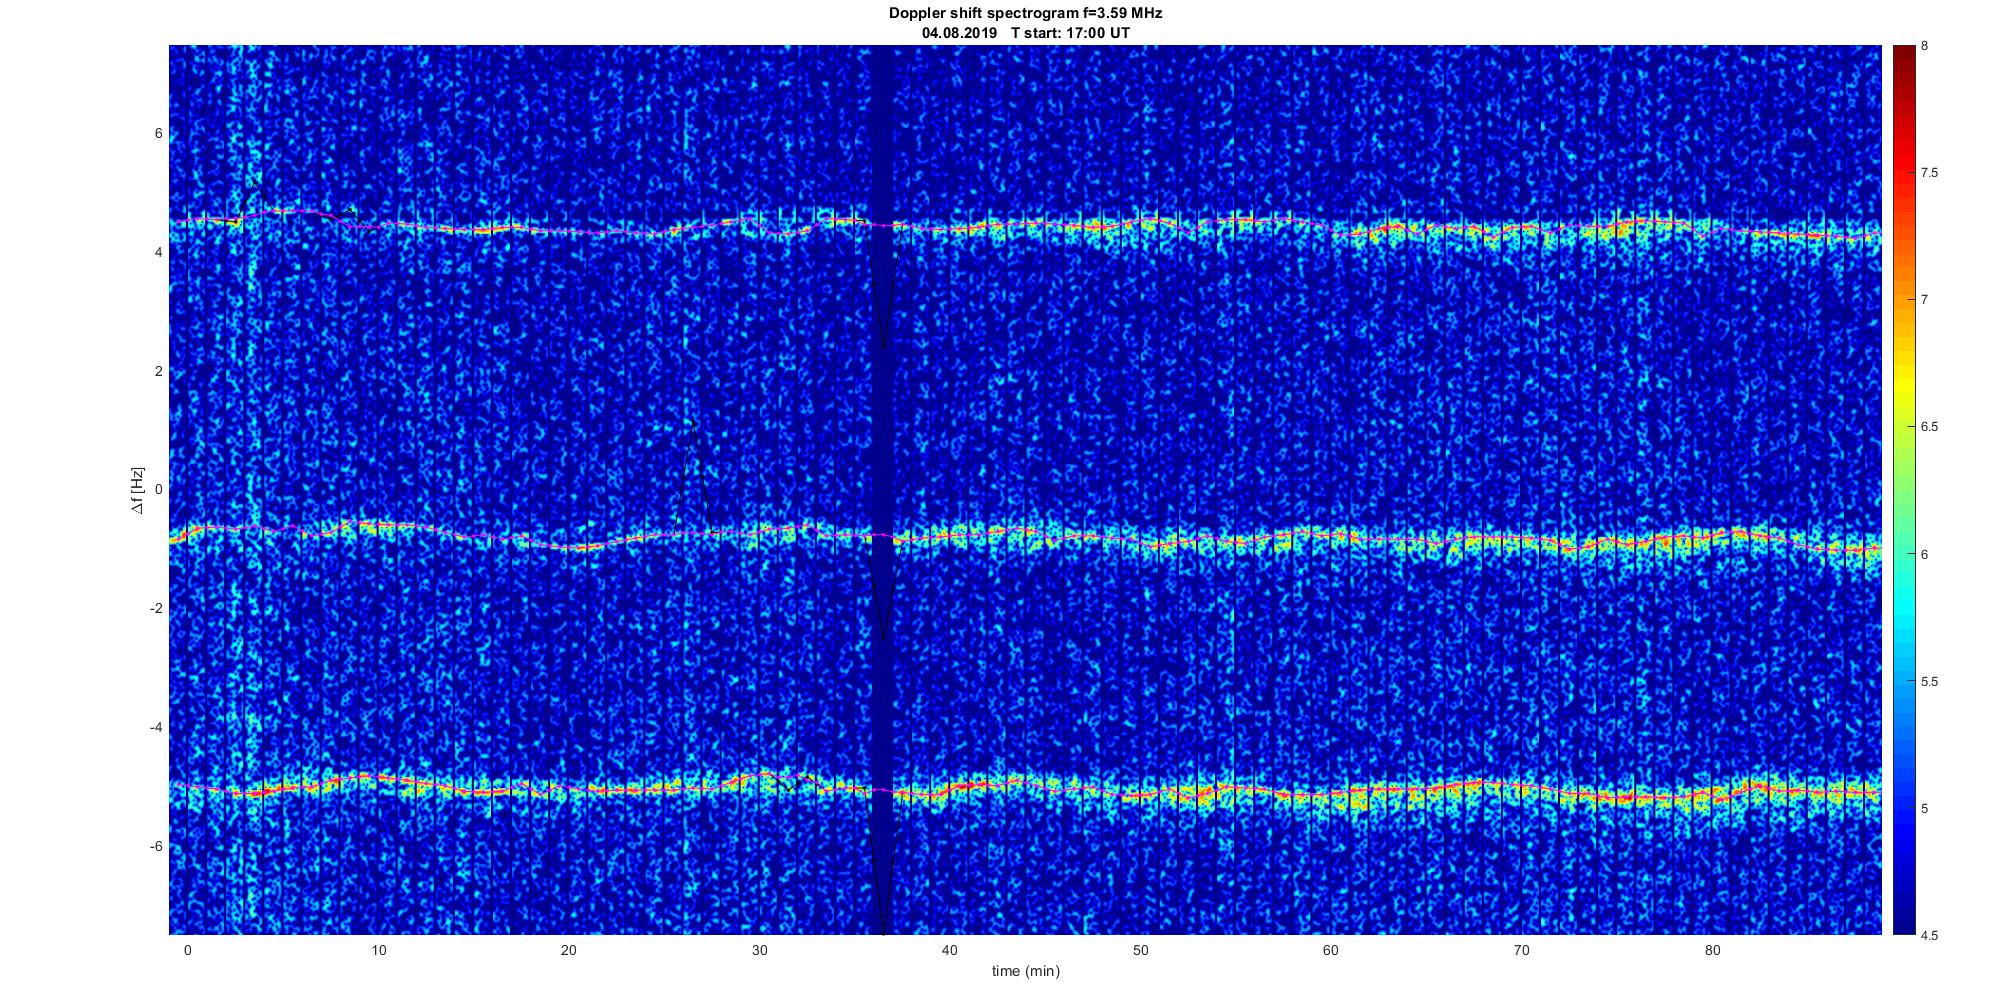The height and width of the screenshot is (1003, 2000).
Task: Click the colorbar tick label '5.5'
Action: coord(1930,681)
